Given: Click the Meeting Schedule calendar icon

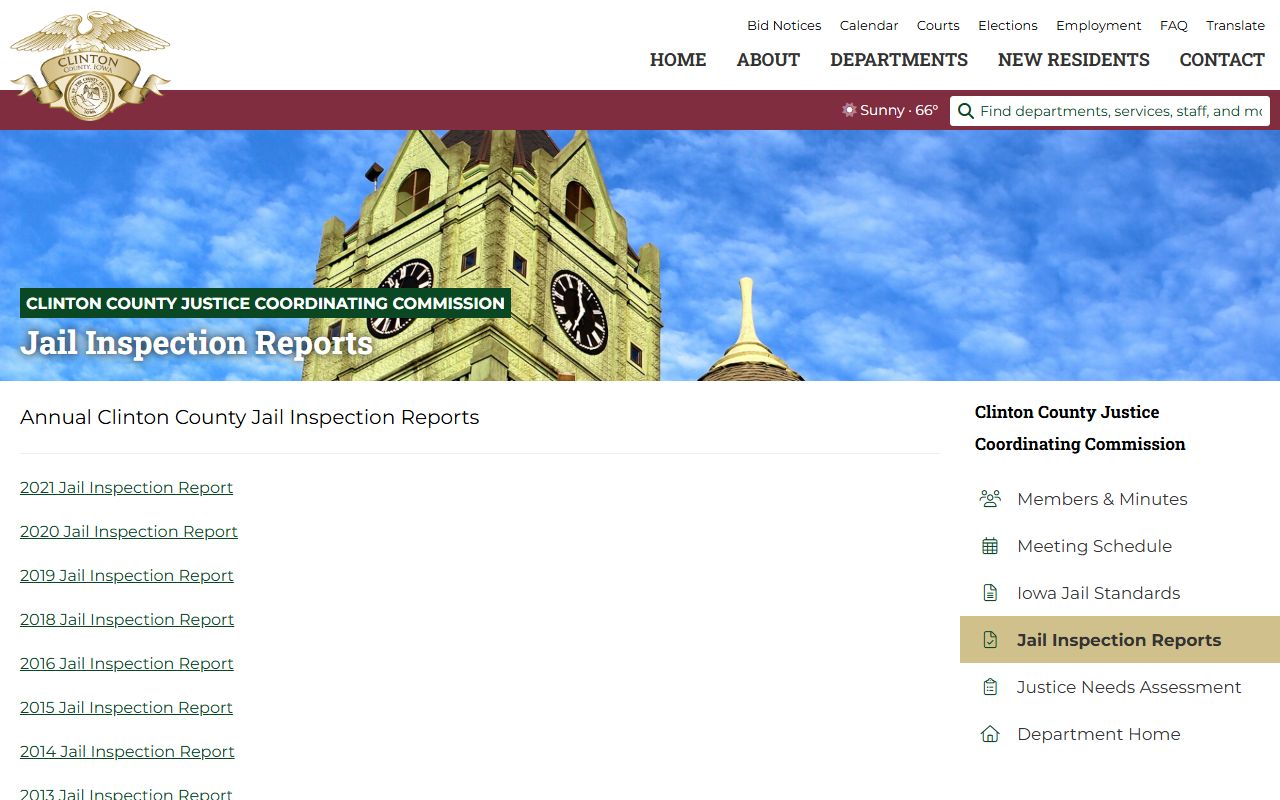Looking at the screenshot, I should pyautogui.click(x=990, y=546).
